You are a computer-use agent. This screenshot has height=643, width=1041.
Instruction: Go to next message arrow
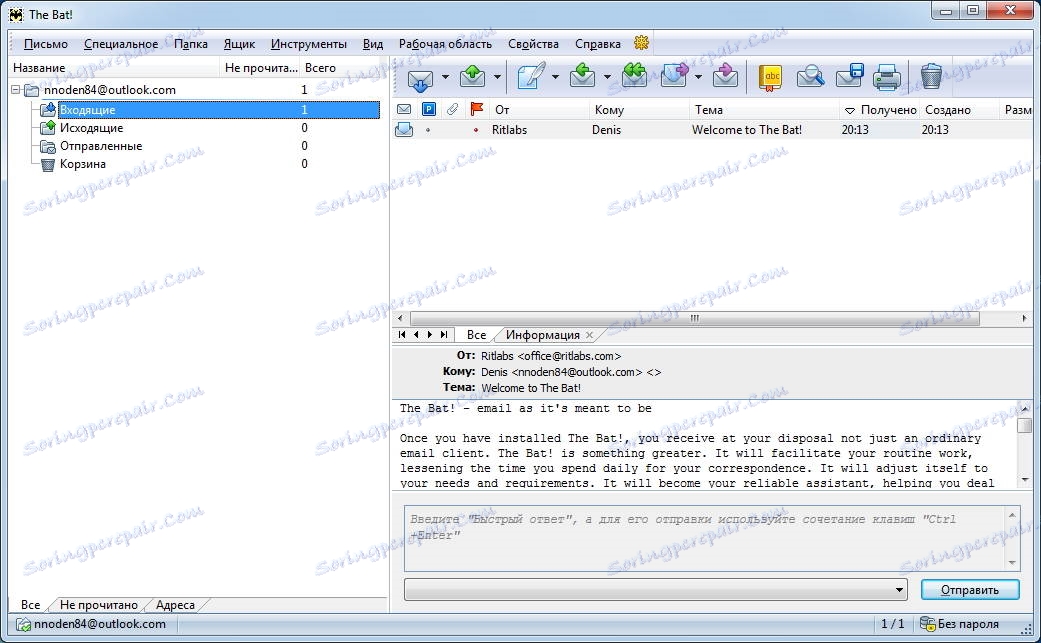click(x=430, y=335)
